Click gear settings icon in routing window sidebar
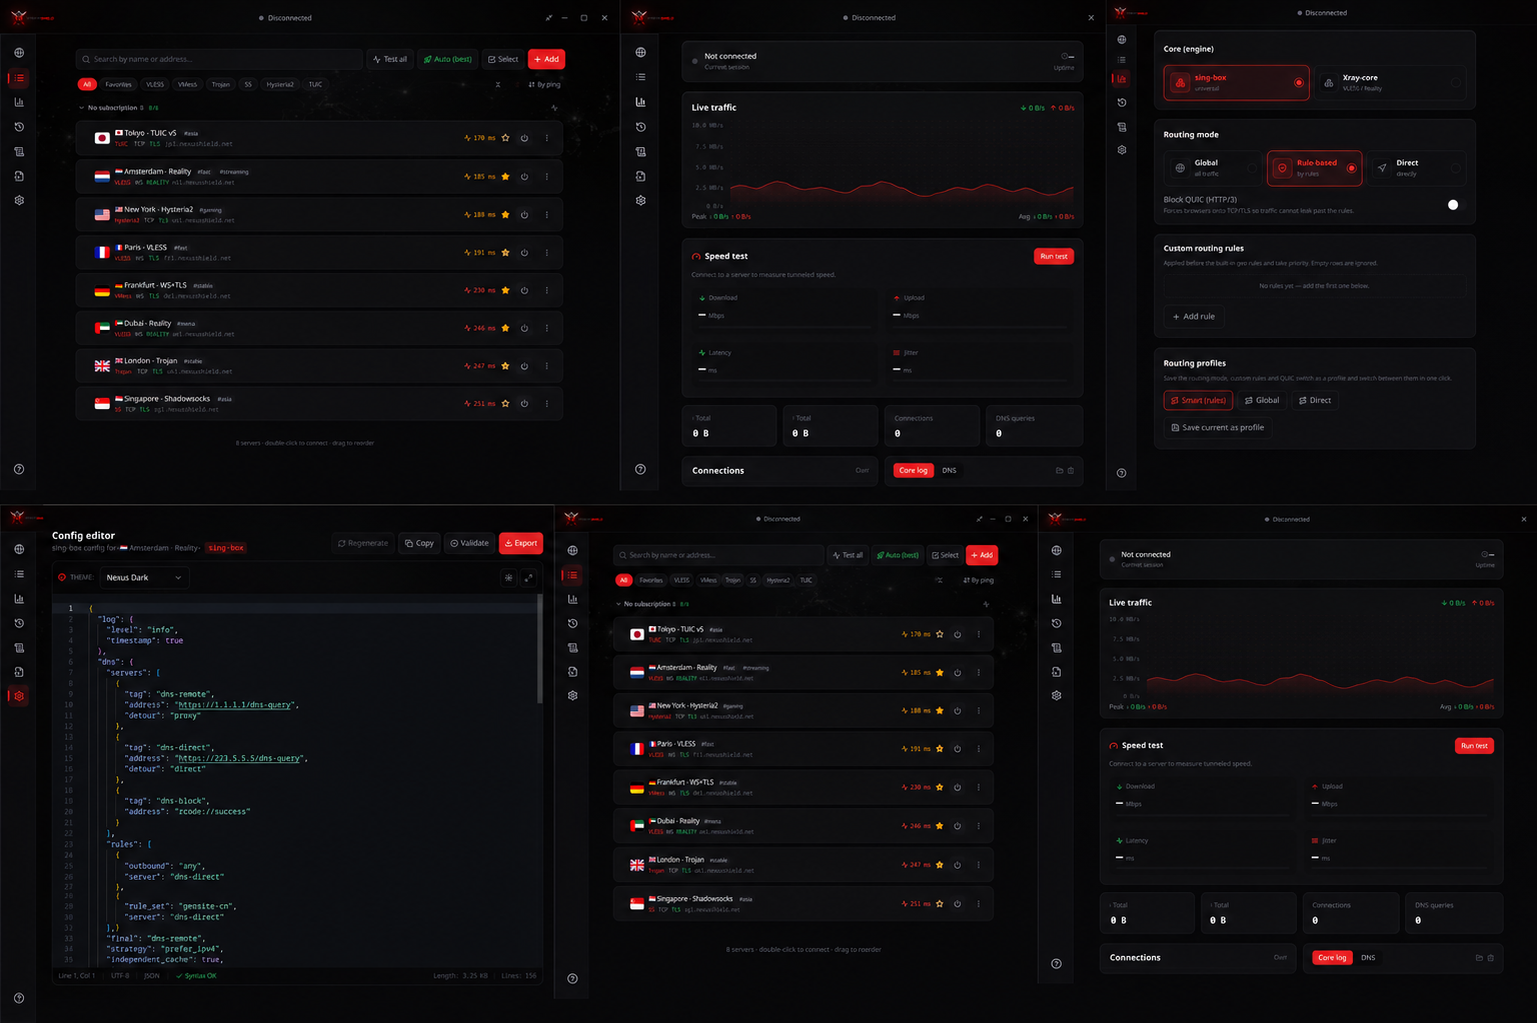The image size is (1537, 1023). [1122, 150]
